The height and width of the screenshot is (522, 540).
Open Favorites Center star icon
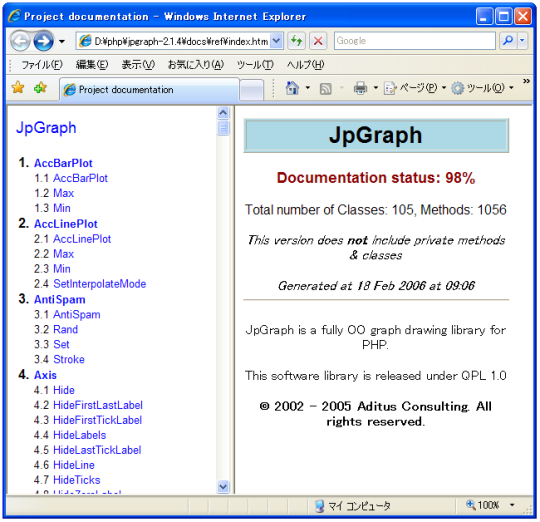[x=18, y=88]
